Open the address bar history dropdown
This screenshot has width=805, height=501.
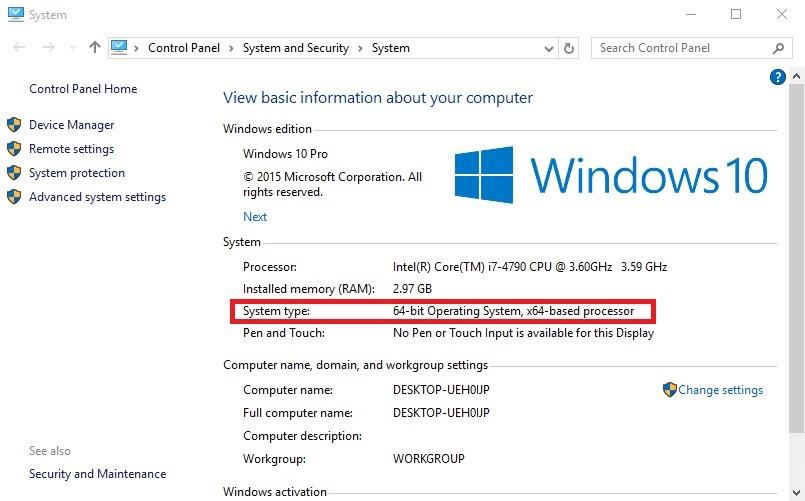pos(548,49)
